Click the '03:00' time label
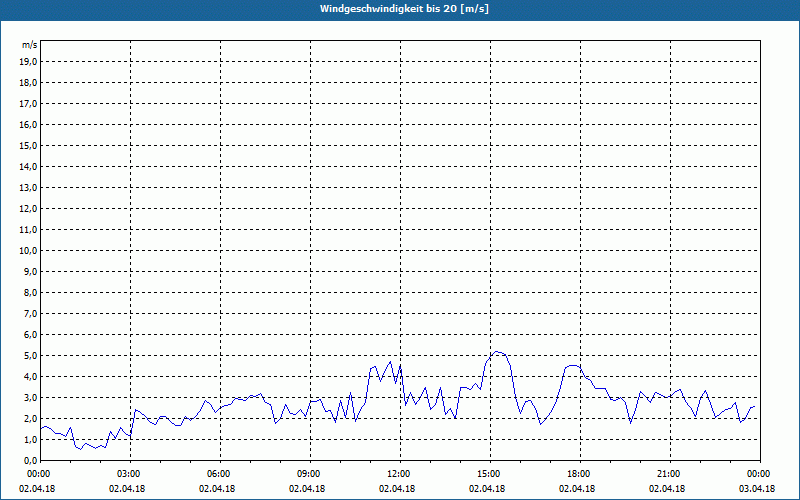This screenshot has width=800, height=500. tap(131, 474)
